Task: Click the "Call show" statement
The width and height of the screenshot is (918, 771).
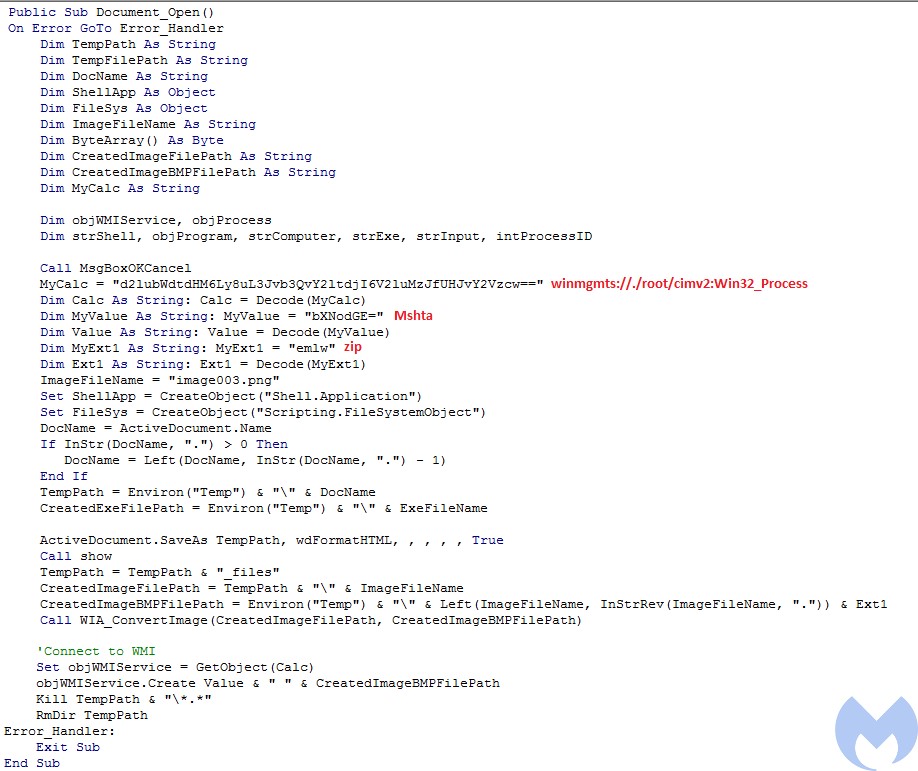Action: pyautogui.click(x=76, y=556)
